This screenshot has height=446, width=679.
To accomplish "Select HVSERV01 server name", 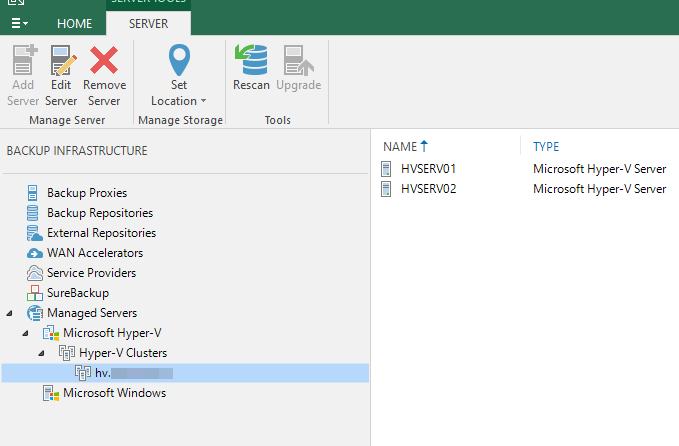I will [428, 169].
